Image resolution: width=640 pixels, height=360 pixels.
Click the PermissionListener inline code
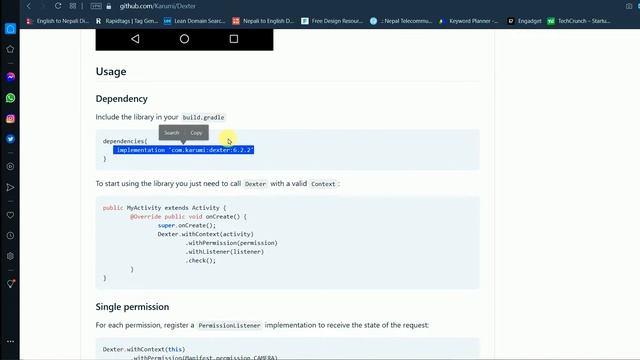click(x=229, y=326)
